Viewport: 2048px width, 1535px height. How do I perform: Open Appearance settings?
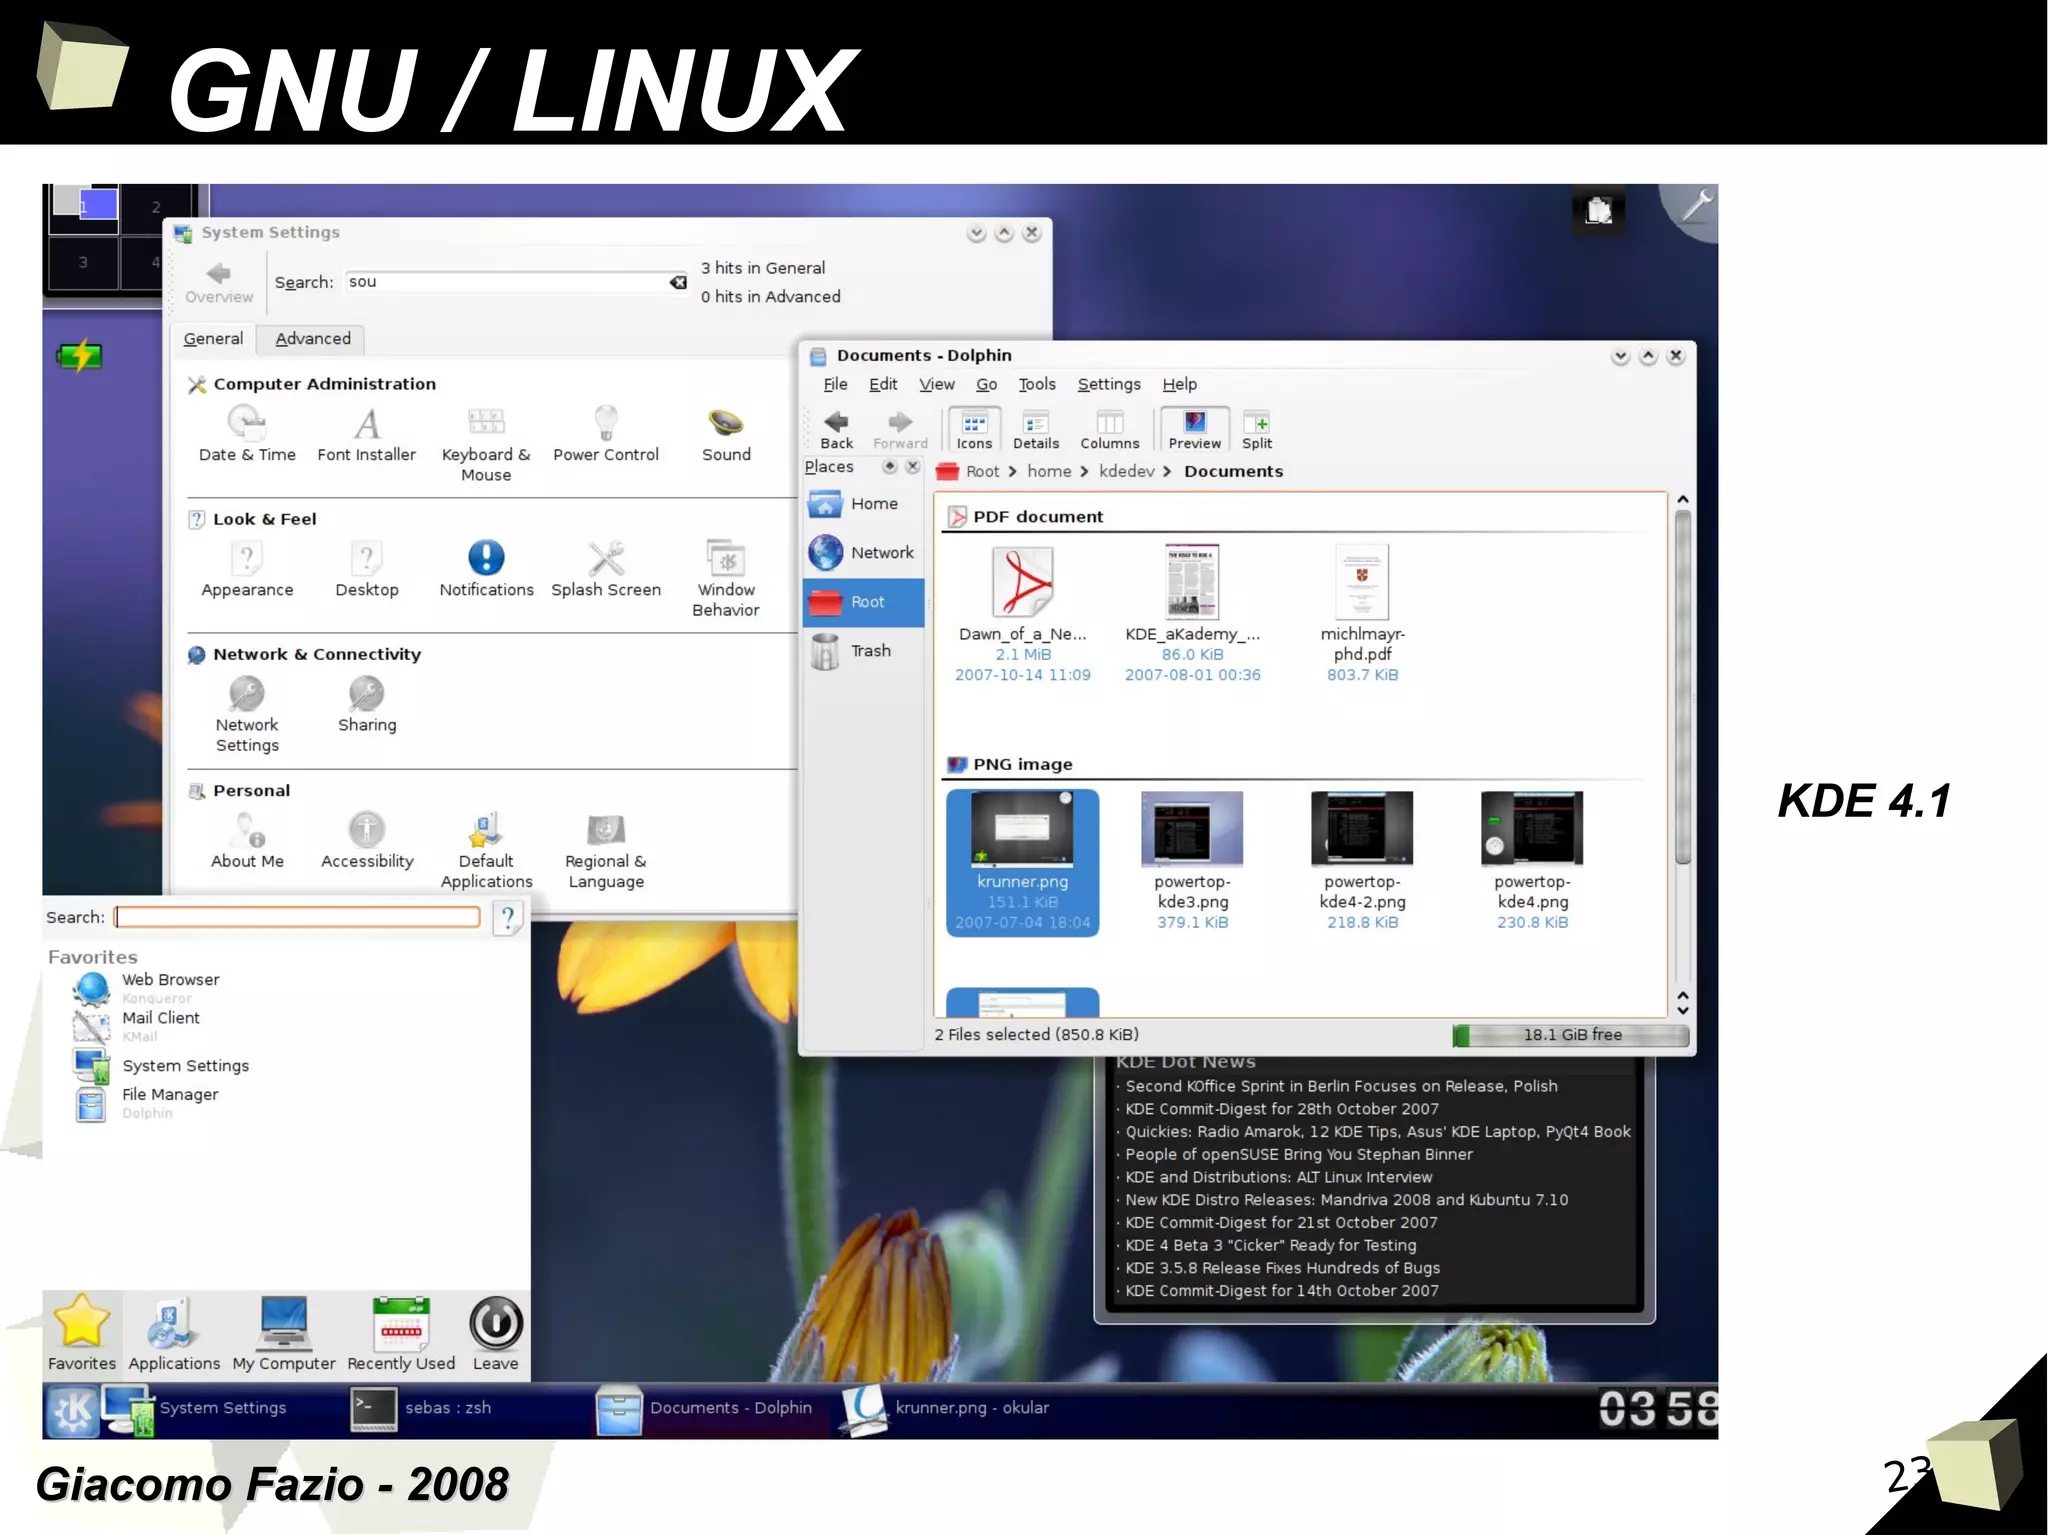coord(247,568)
